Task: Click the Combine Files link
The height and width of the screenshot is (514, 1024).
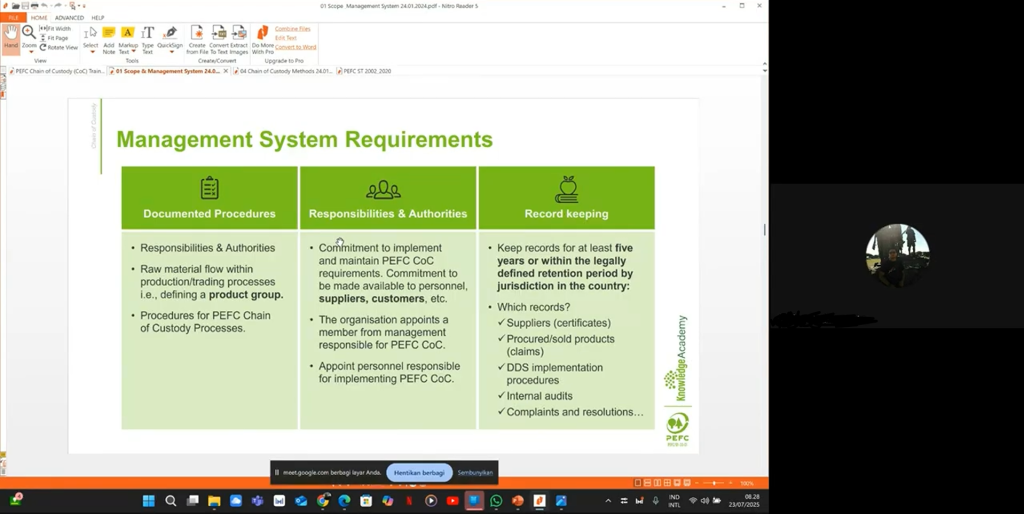Action: click(x=293, y=29)
